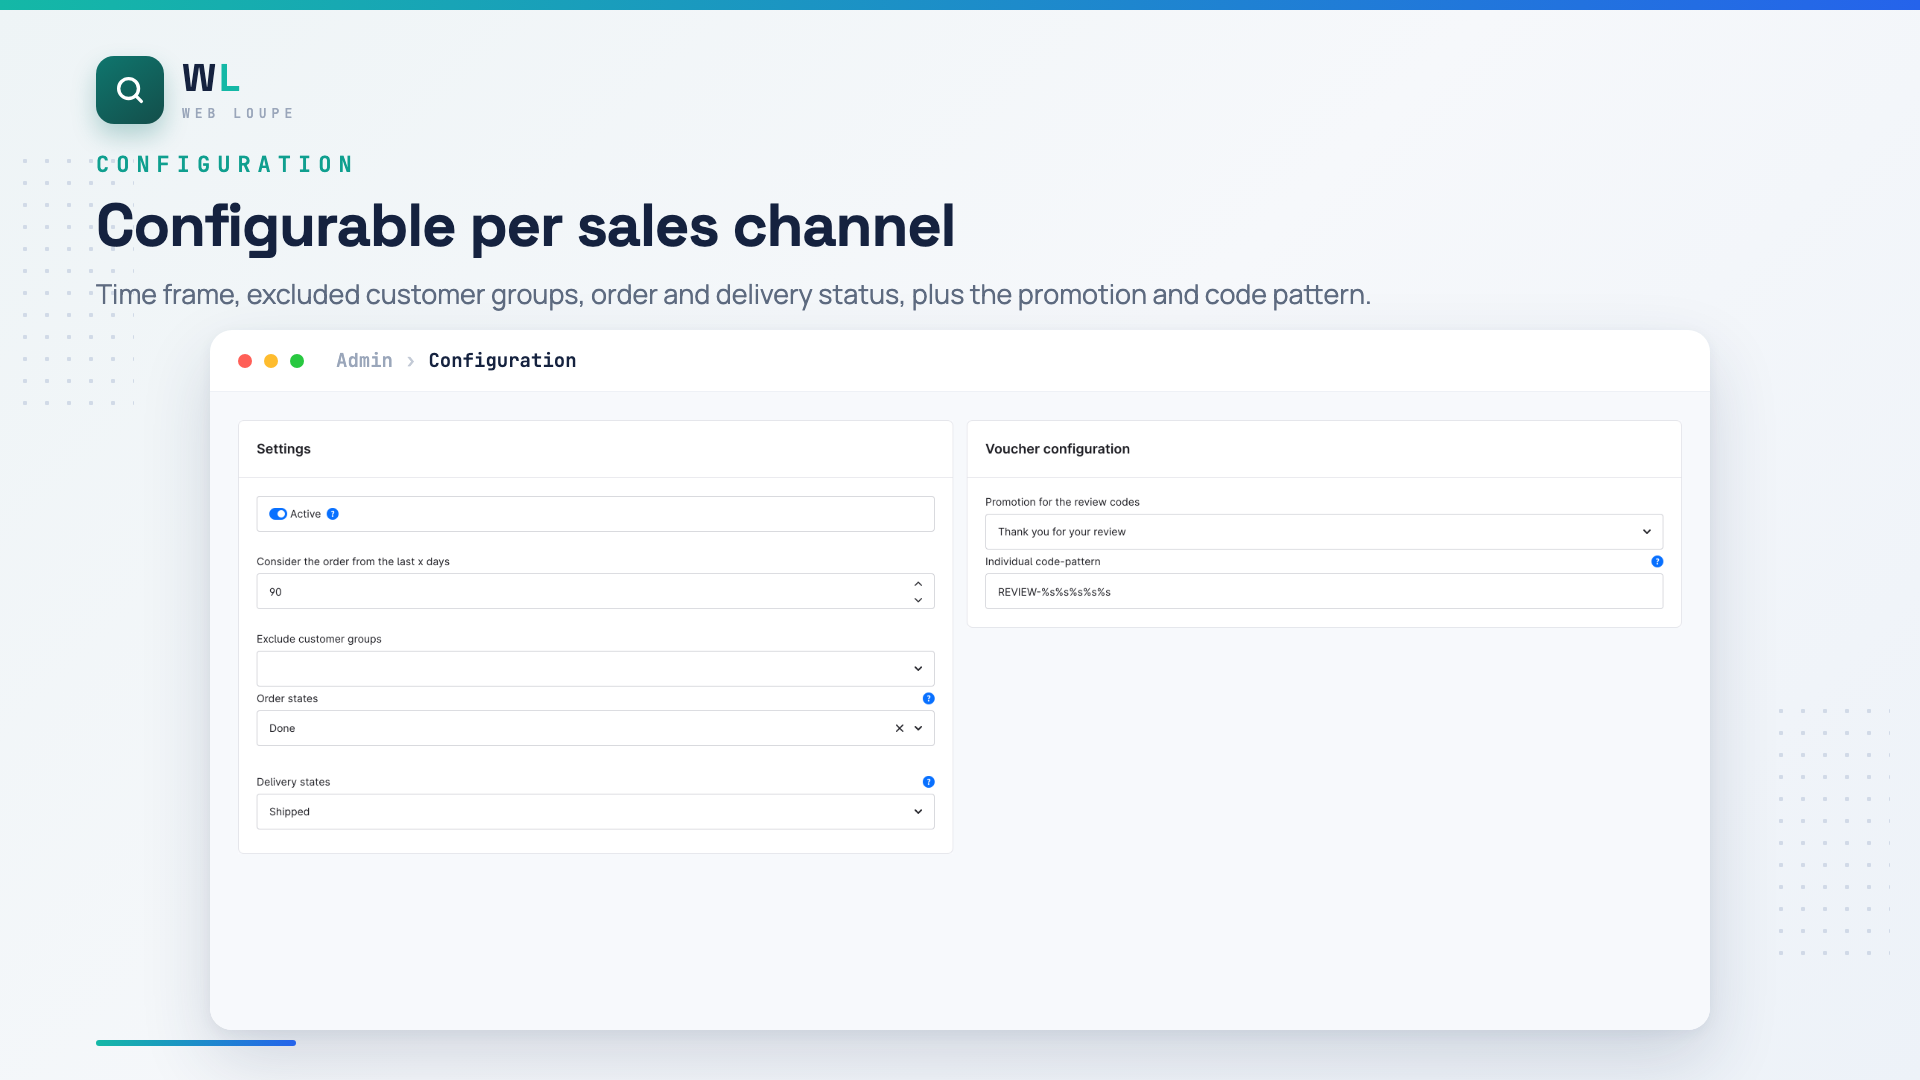Screen dimensions: 1920x1080
Task: Click the REVIEW-%s code-pattern input field
Action: click(1324, 592)
